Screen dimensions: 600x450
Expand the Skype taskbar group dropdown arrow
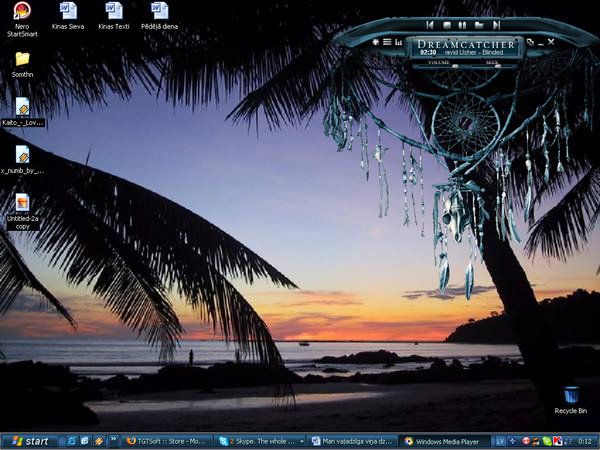302,442
